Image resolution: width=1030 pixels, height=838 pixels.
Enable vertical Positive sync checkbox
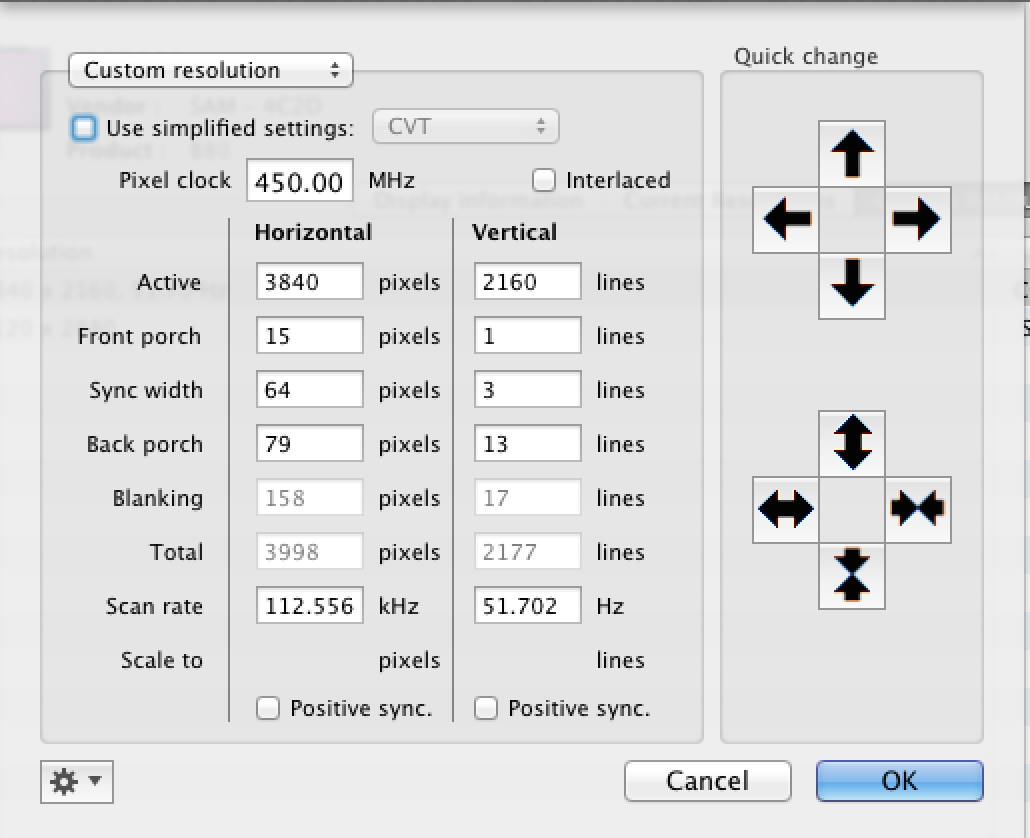pyautogui.click(x=486, y=709)
